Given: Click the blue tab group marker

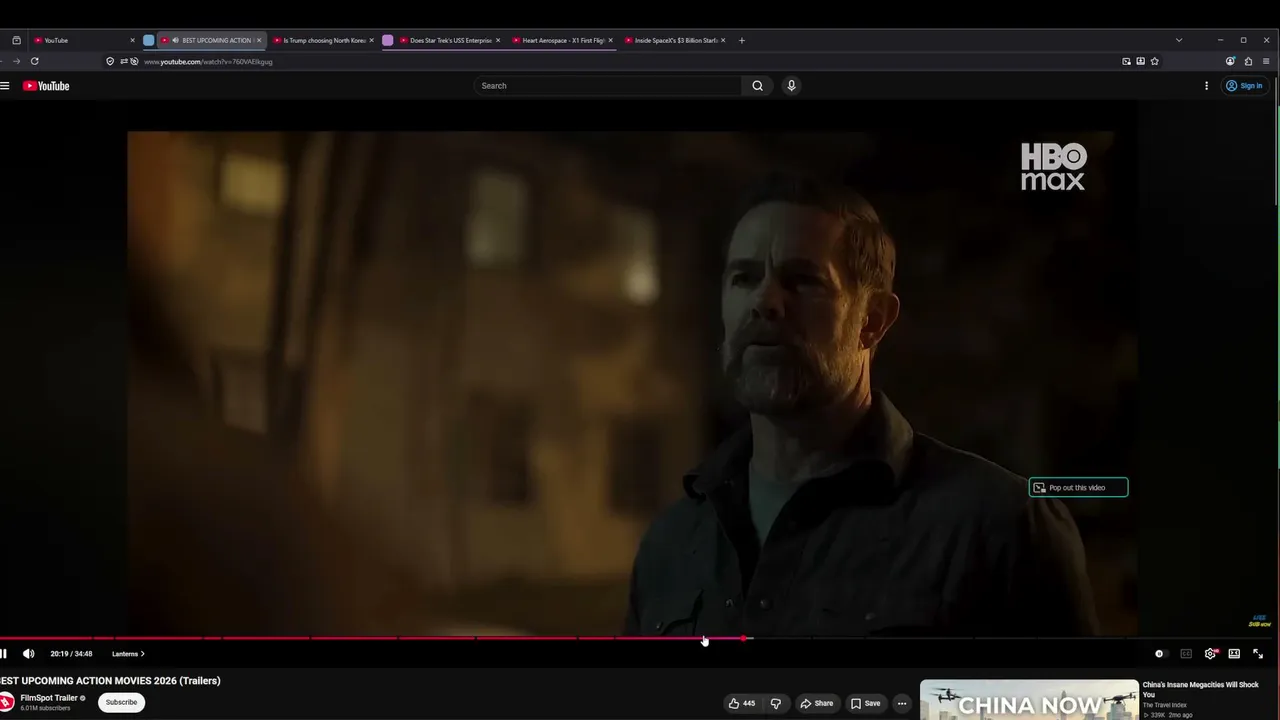Looking at the screenshot, I should pos(148,40).
